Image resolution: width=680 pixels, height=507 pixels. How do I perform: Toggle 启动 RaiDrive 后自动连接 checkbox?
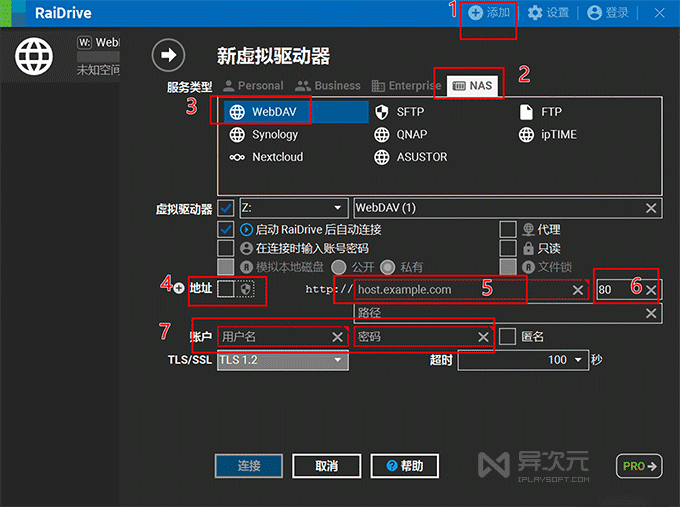(226, 229)
